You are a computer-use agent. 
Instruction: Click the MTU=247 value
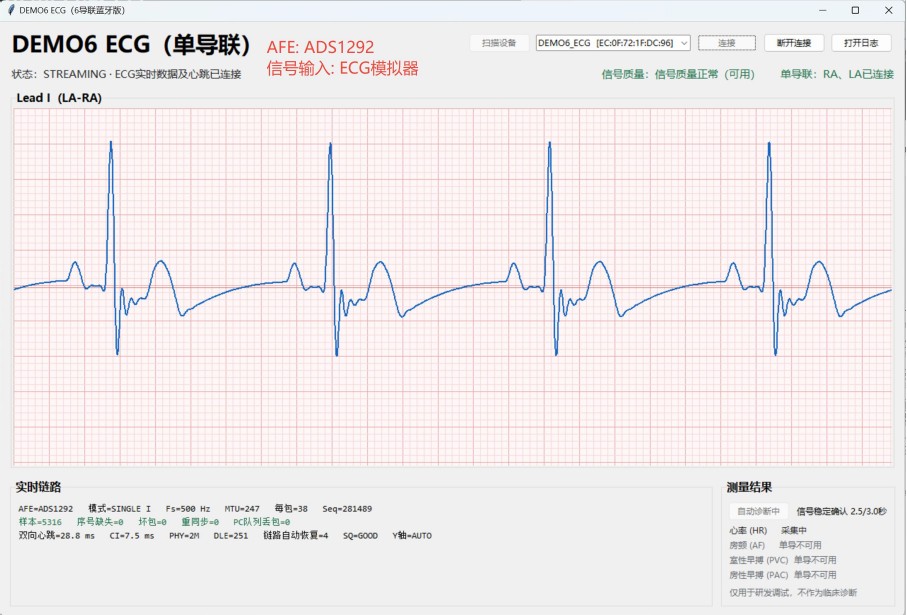(x=242, y=509)
